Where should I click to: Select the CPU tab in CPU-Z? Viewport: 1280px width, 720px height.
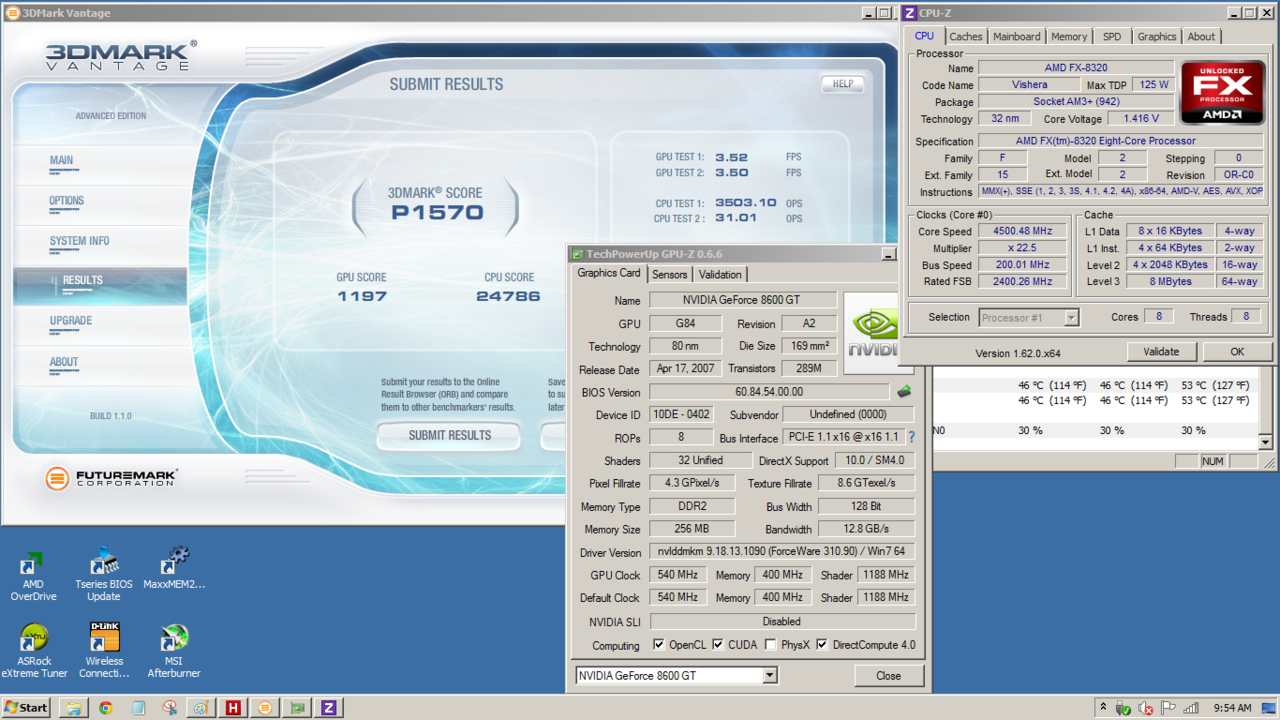click(x=925, y=36)
